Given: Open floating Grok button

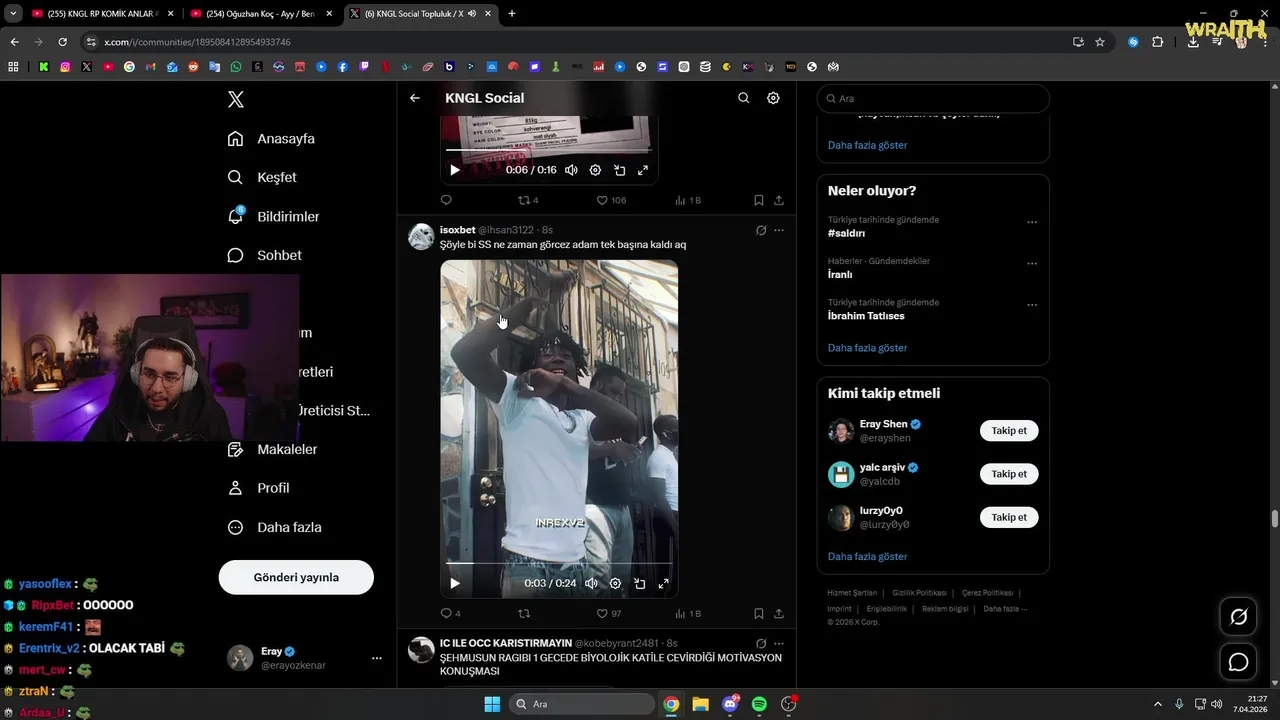Looking at the screenshot, I should click(x=1239, y=617).
